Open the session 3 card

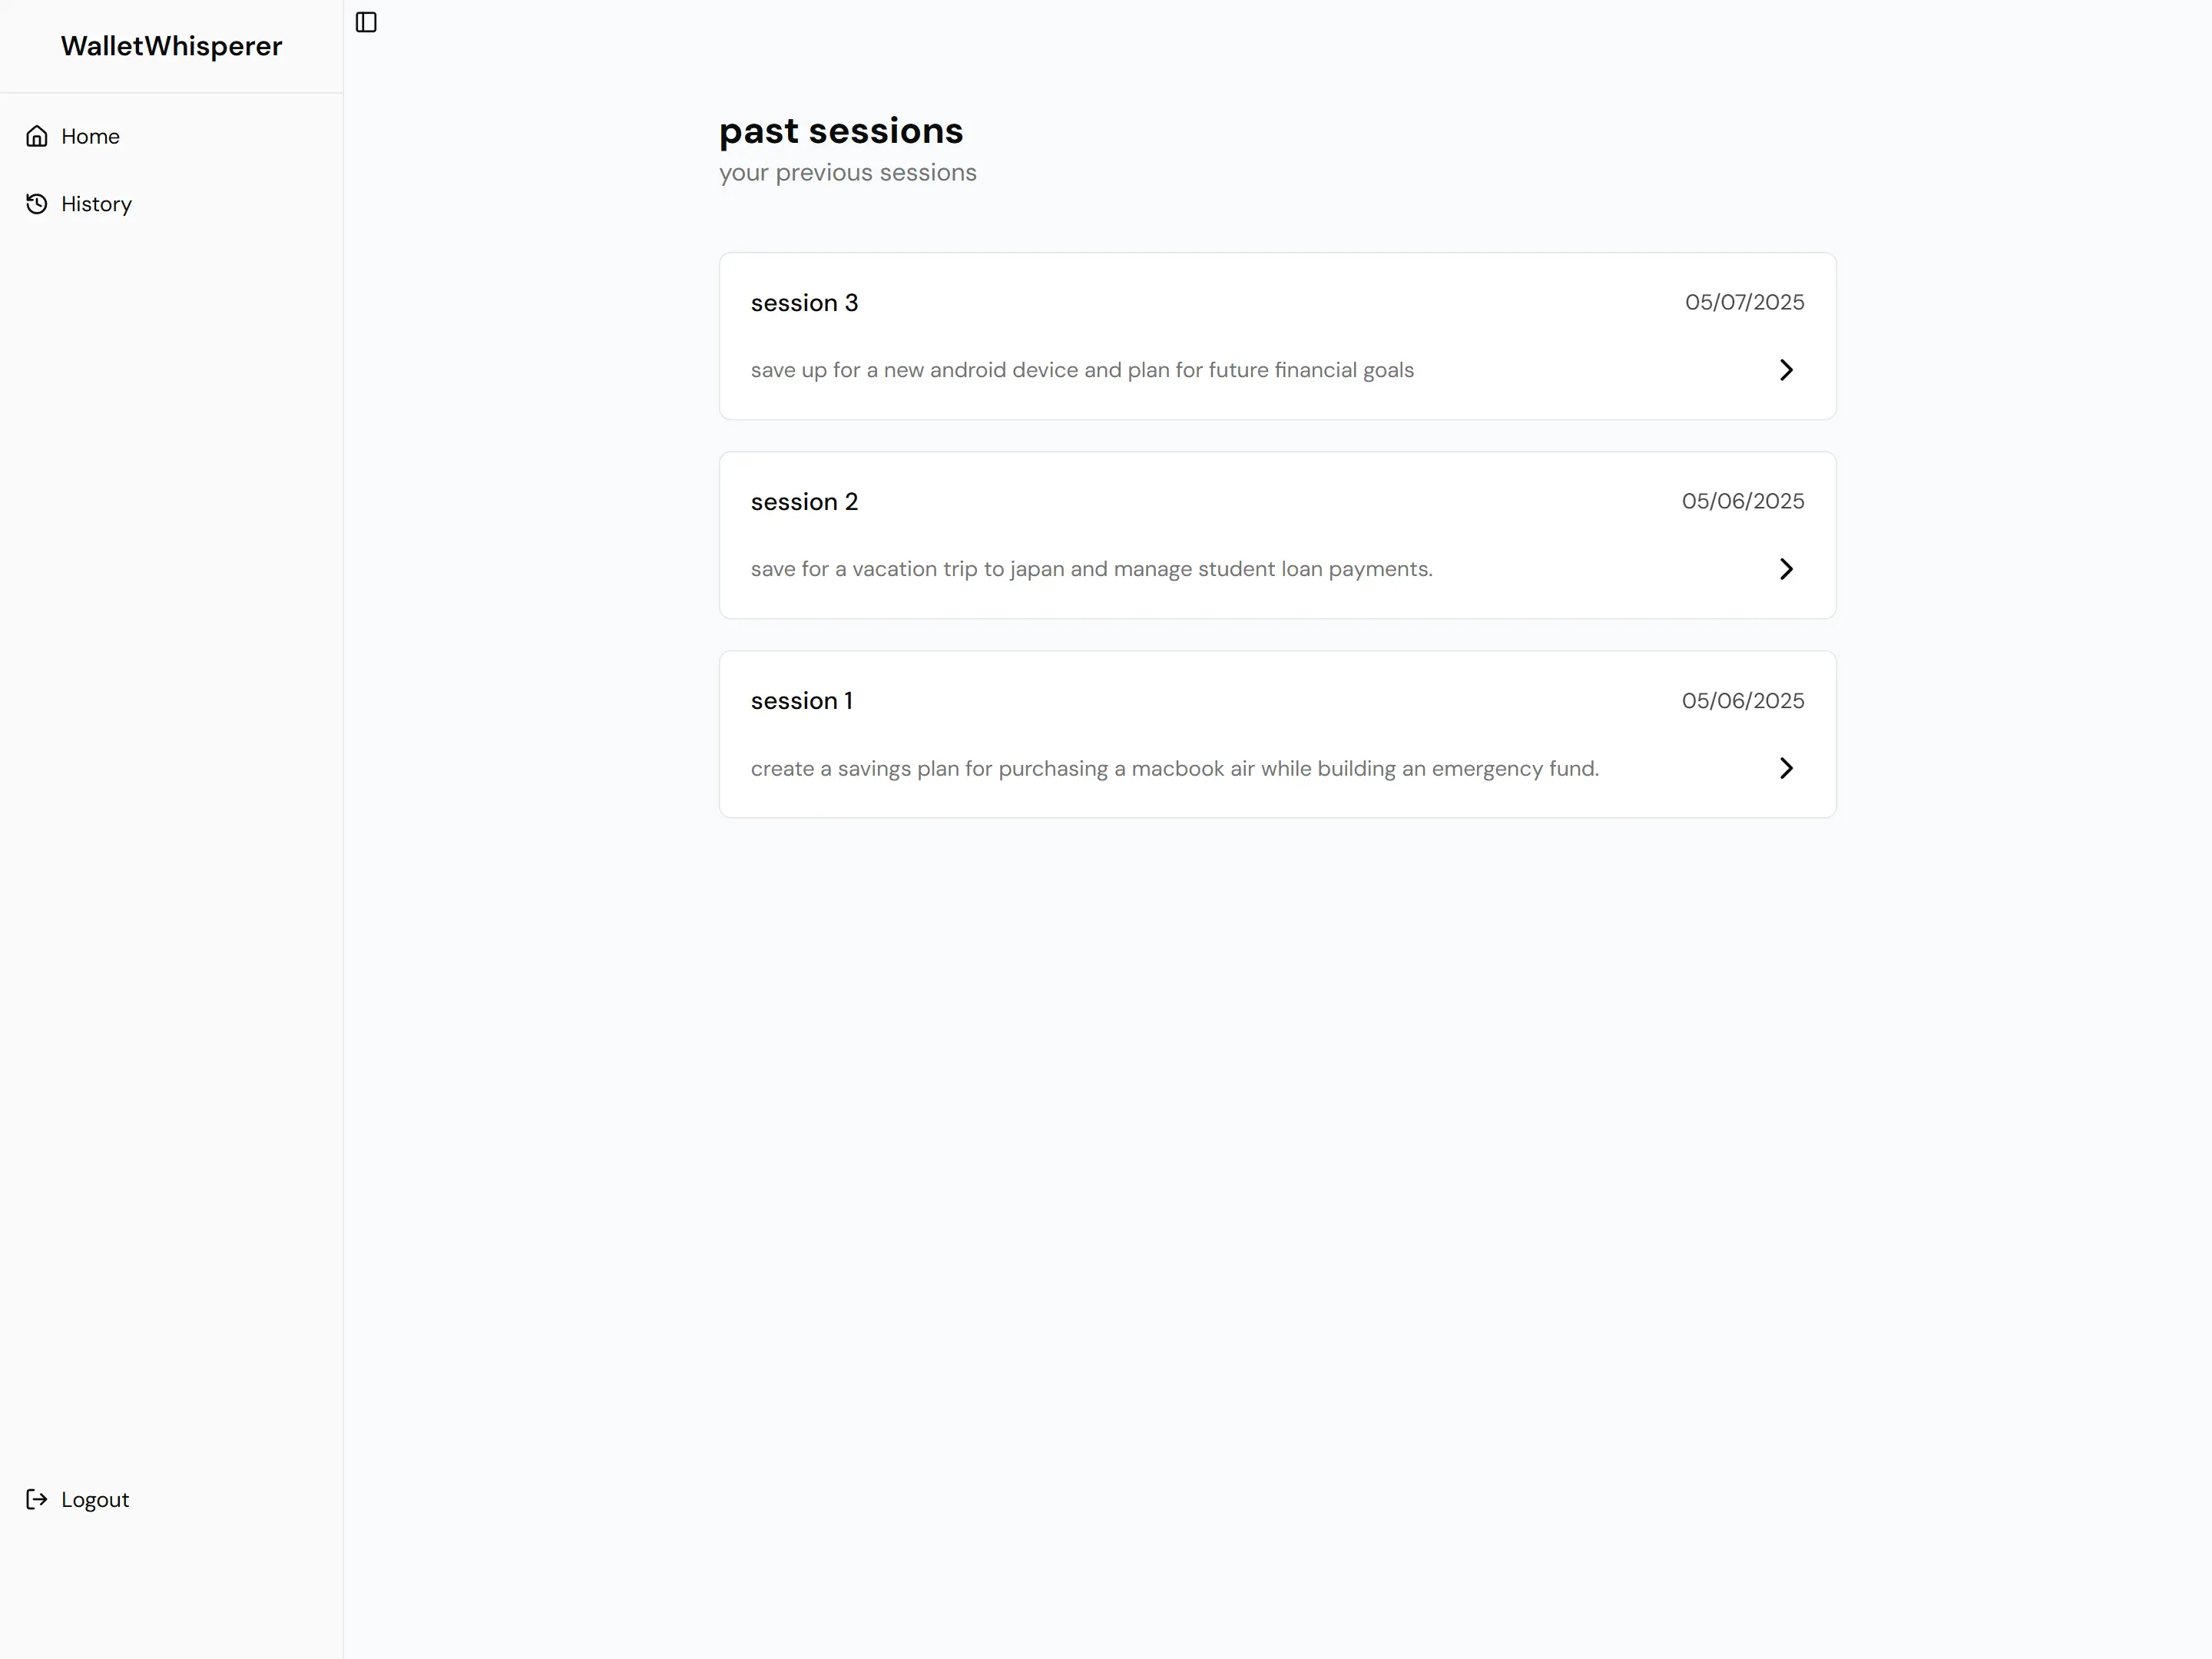(1277, 336)
